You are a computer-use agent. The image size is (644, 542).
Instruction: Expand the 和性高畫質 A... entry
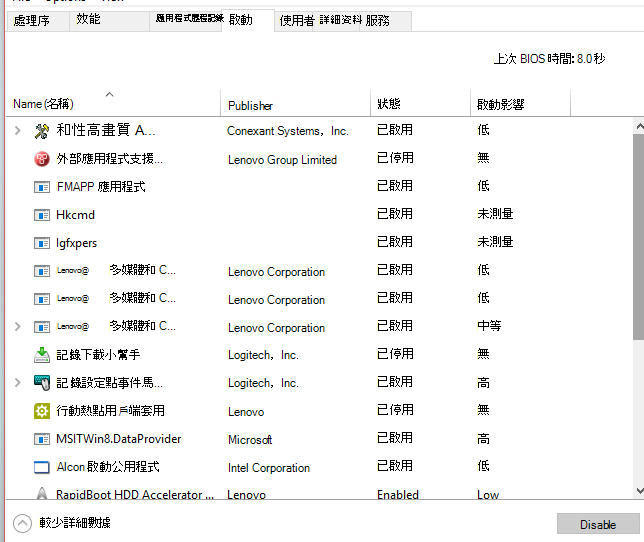[x=17, y=131]
